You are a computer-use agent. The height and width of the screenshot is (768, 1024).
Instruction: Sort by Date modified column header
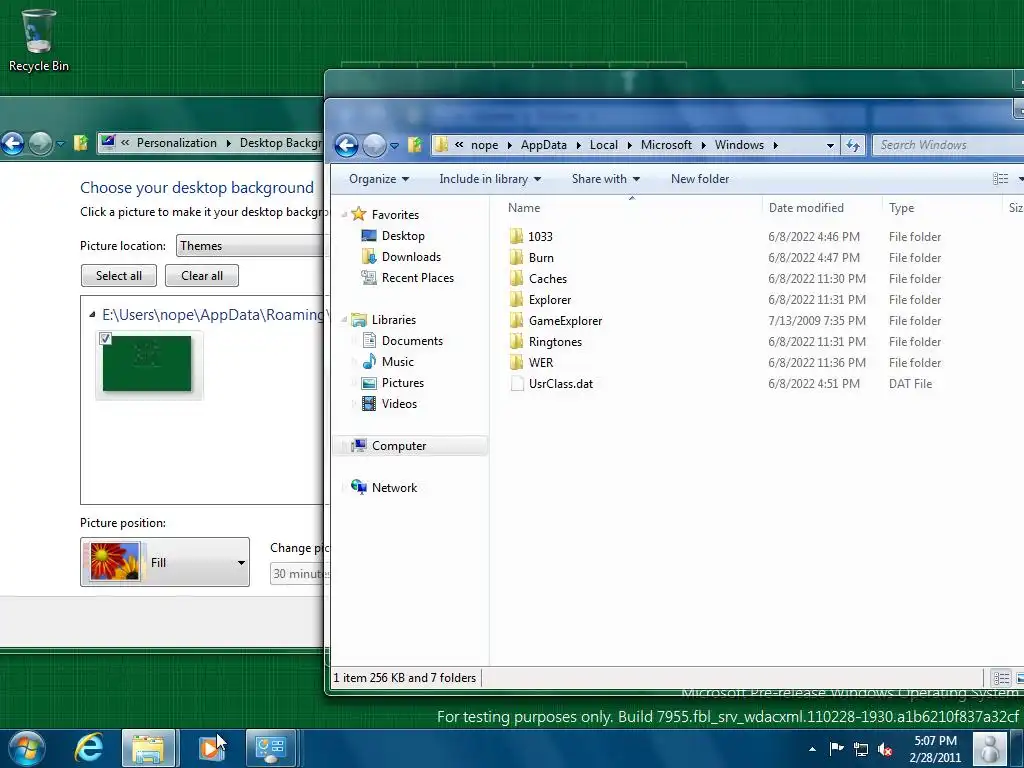click(x=822, y=208)
